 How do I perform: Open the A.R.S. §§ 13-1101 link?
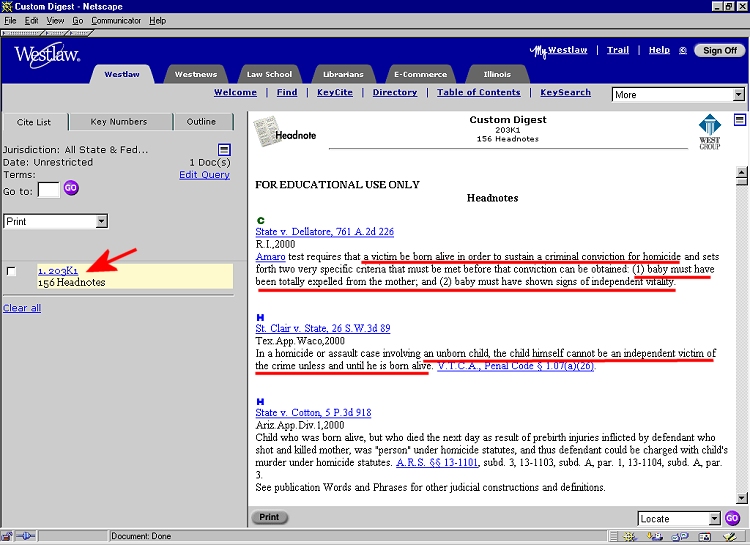(x=437, y=463)
